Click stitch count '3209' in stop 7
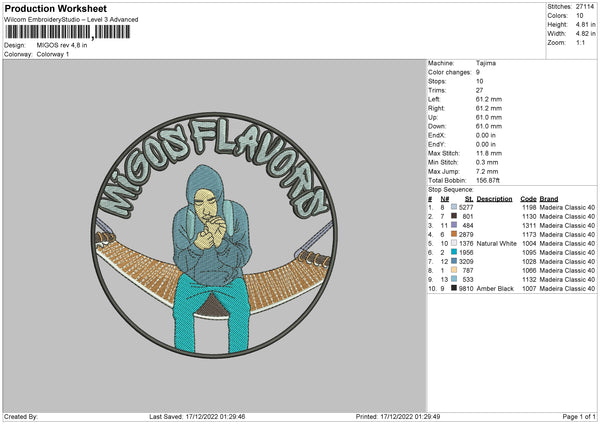The width and height of the screenshot is (600, 424). [x=466, y=261]
